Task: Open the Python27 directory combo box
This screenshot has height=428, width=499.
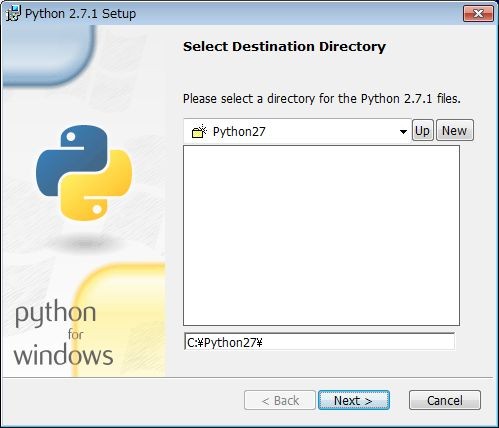Action: pos(297,131)
